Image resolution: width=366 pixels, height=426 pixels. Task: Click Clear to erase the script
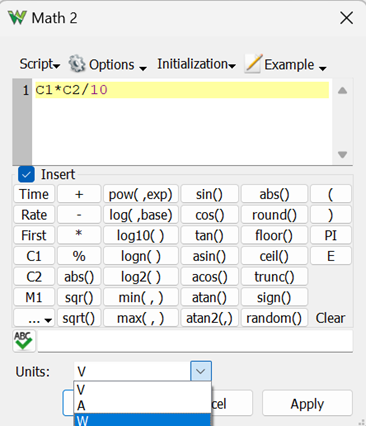pos(330,318)
